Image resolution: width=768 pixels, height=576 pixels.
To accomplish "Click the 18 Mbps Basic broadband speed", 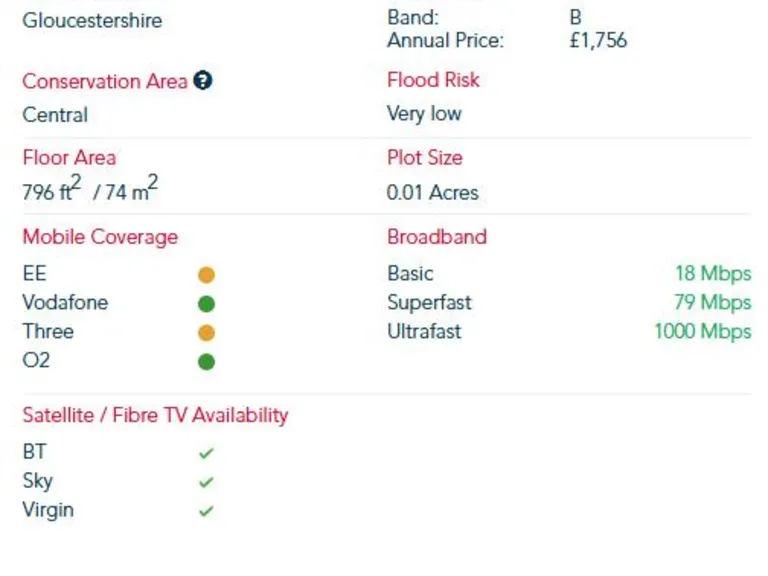I will [x=712, y=273].
